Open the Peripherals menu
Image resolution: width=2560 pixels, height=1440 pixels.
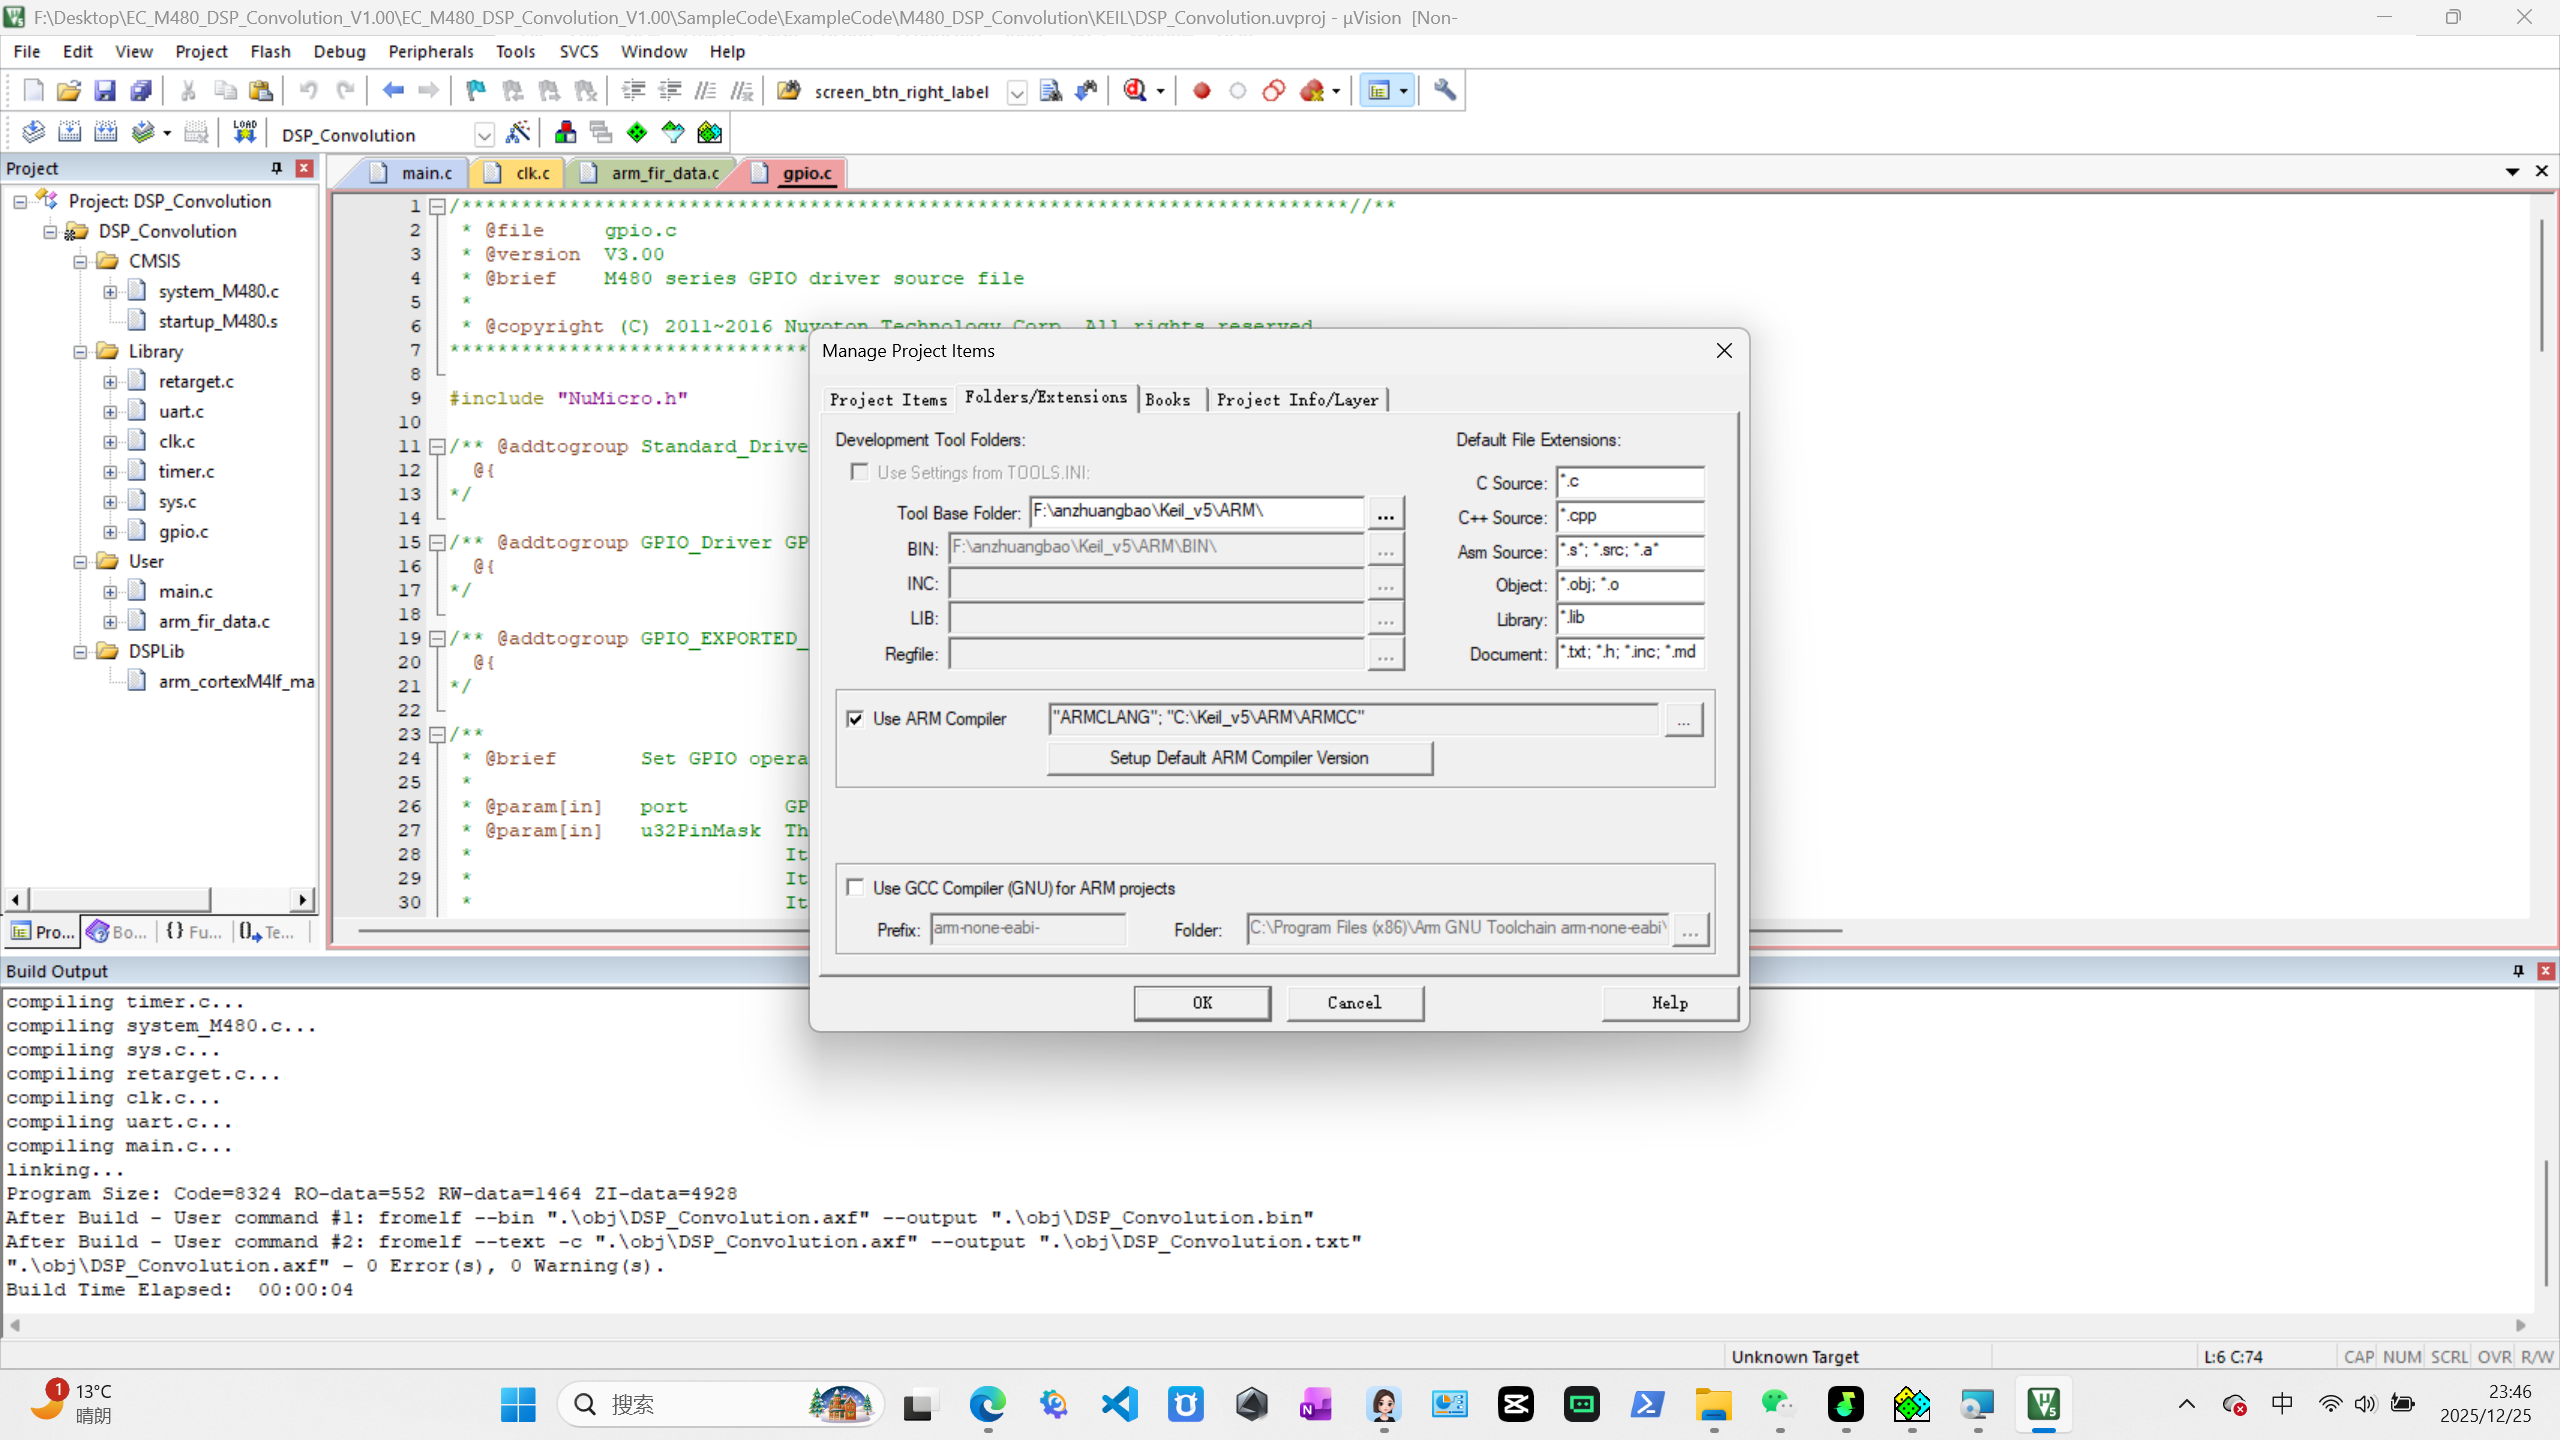(x=430, y=51)
